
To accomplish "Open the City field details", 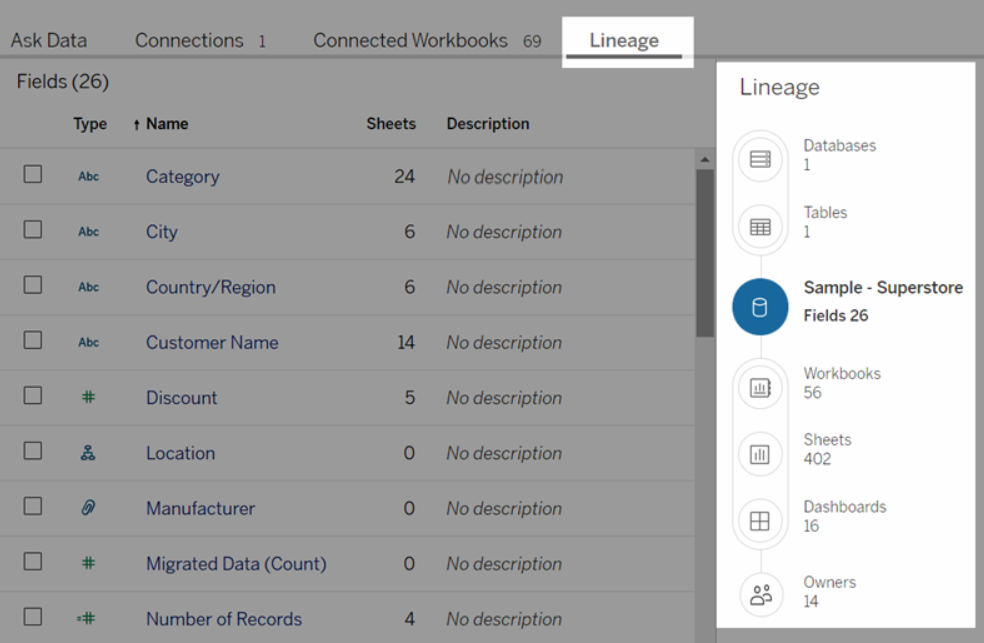I will 161,231.
